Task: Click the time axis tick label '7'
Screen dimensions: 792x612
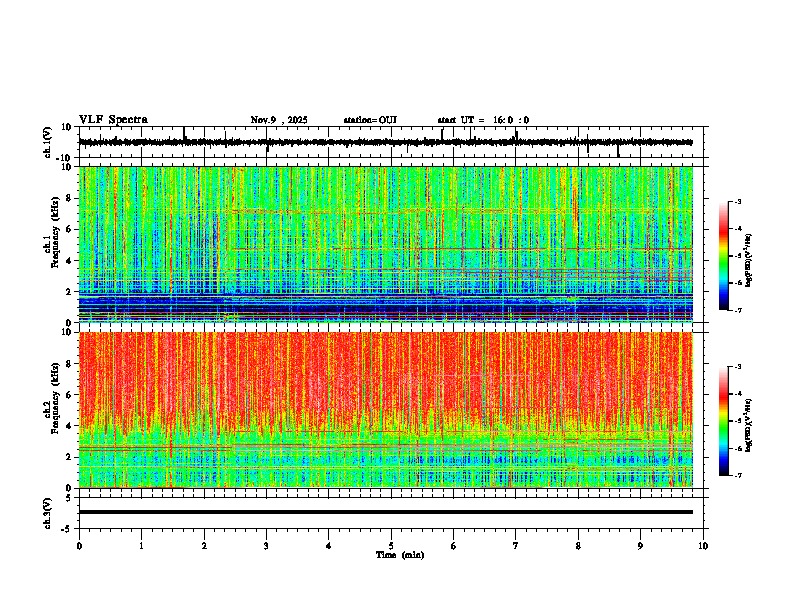Action: click(516, 546)
